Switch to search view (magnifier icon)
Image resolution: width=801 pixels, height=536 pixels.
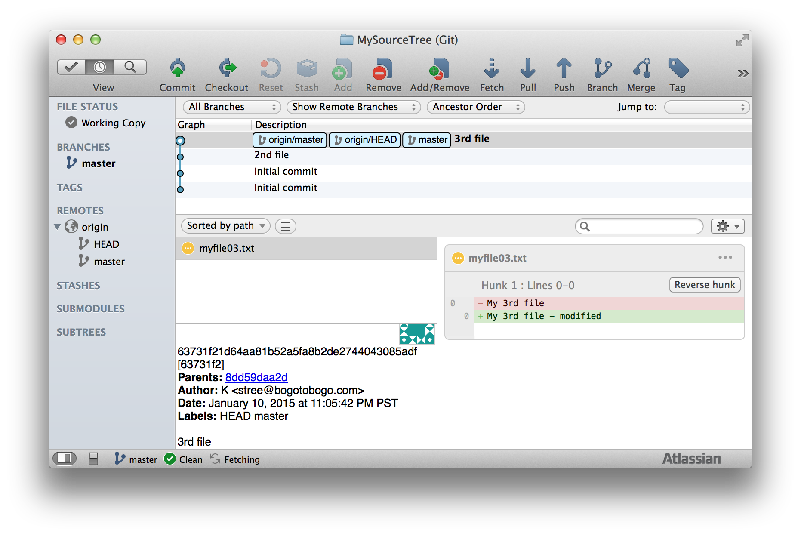(130, 67)
